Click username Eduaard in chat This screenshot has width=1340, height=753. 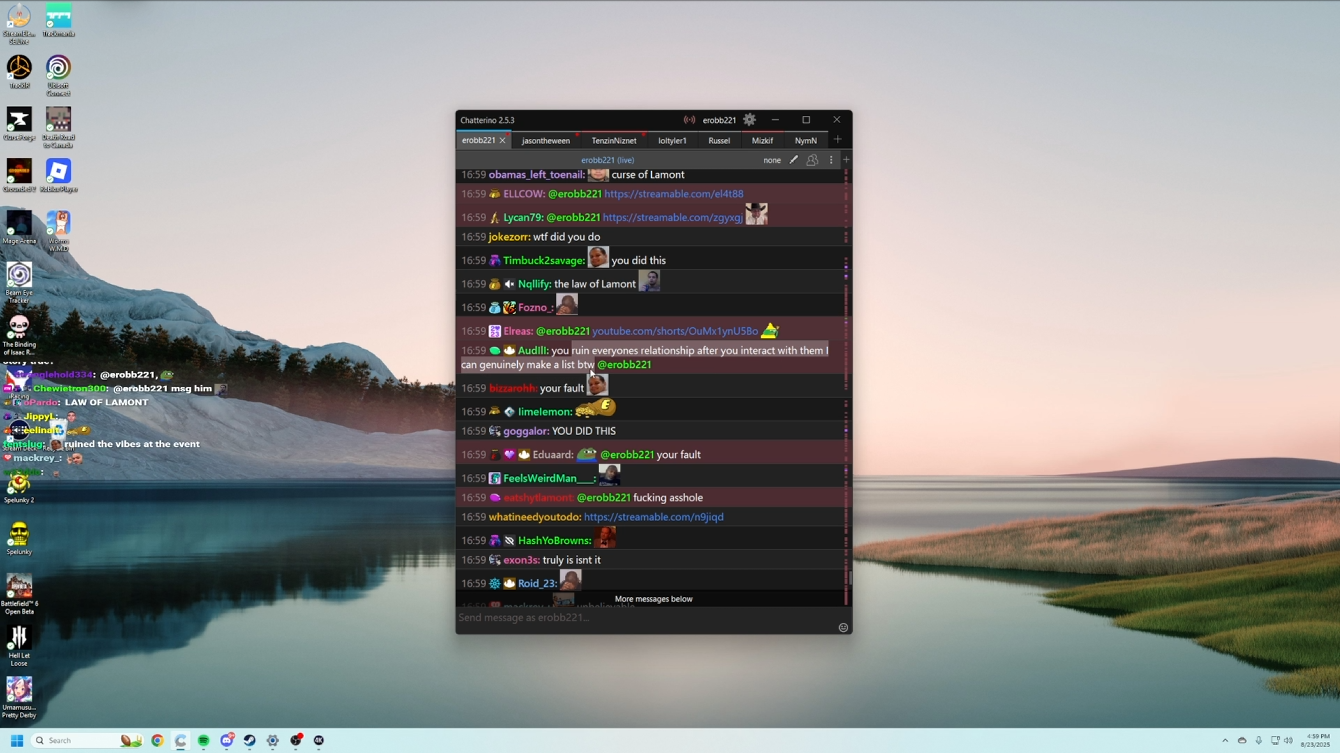tap(552, 455)
